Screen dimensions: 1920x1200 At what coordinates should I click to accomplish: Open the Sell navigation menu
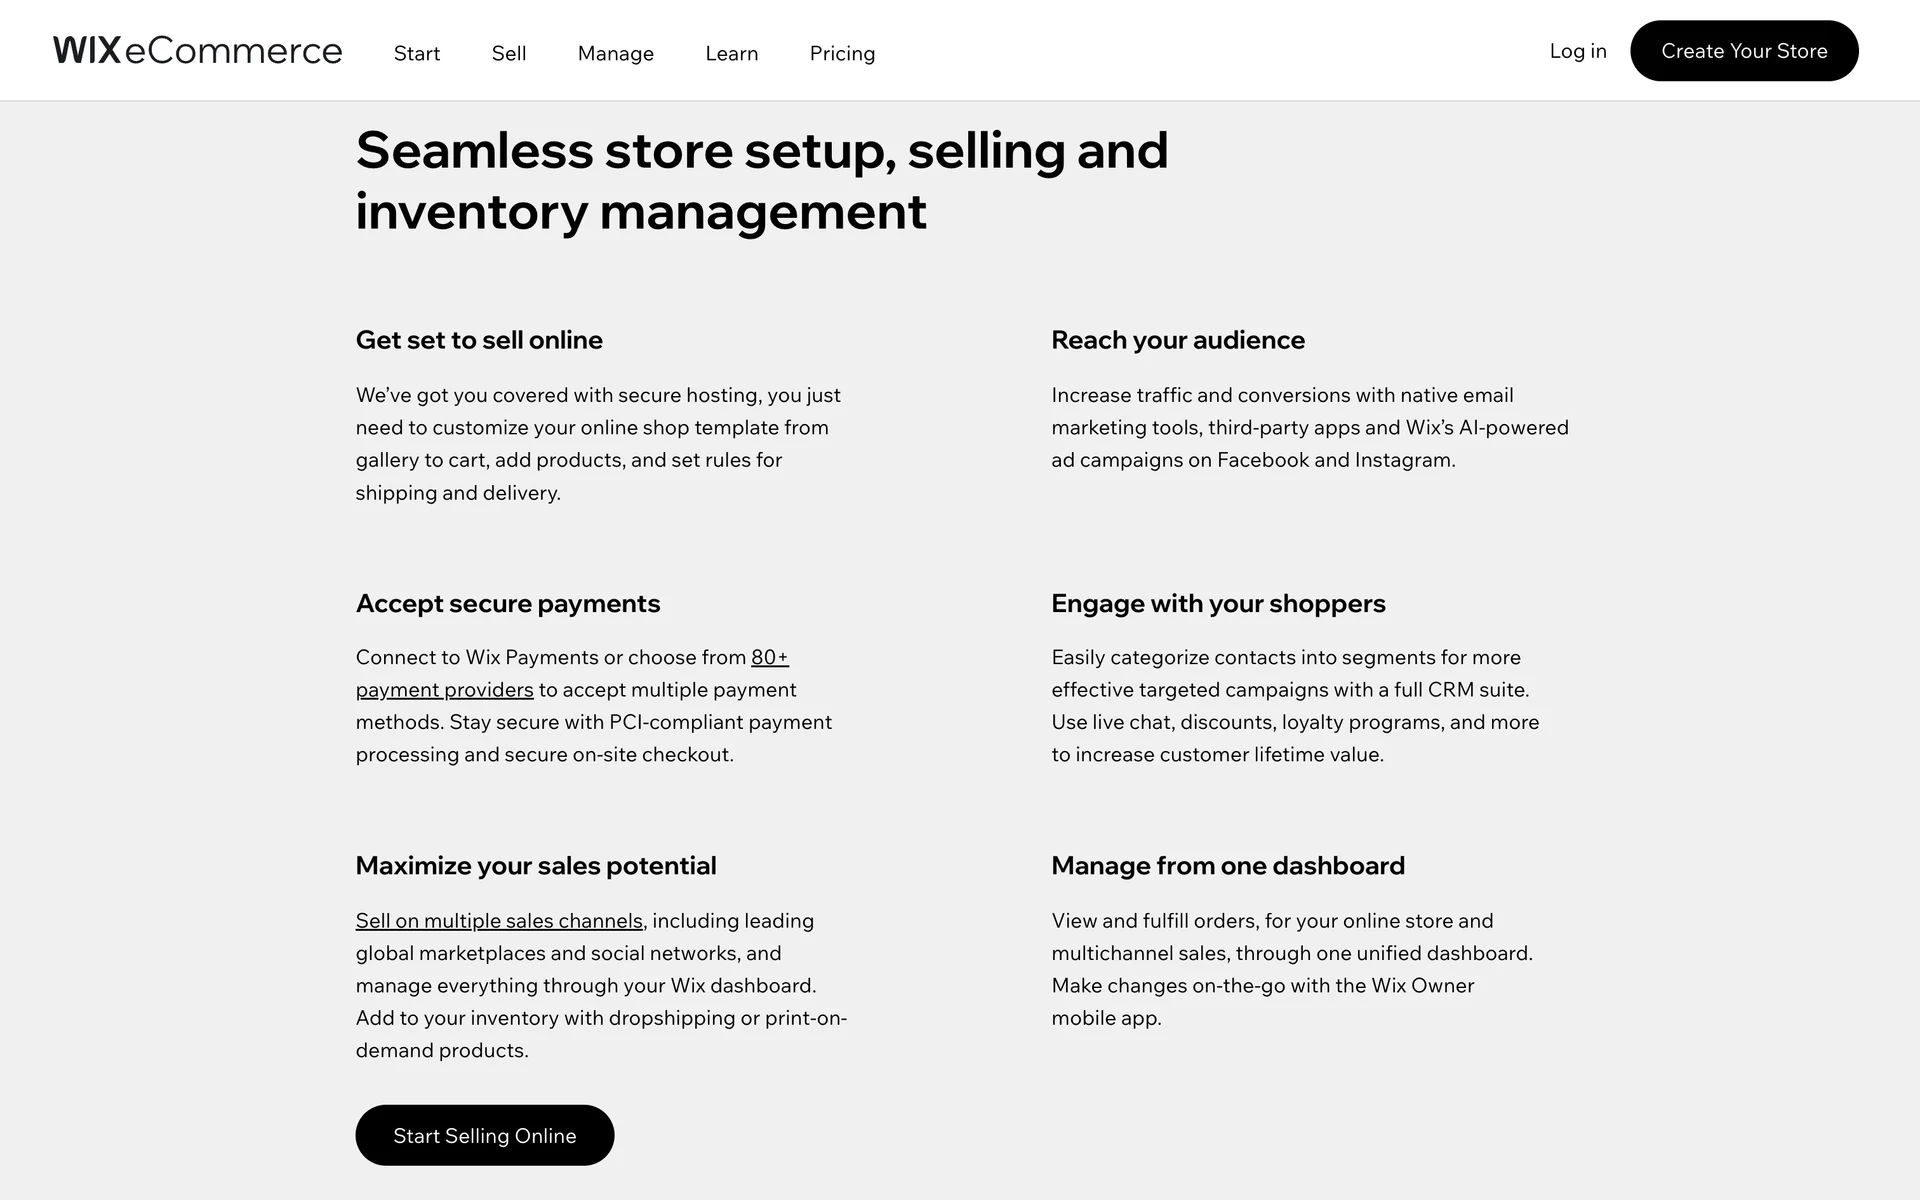(509, 53)
